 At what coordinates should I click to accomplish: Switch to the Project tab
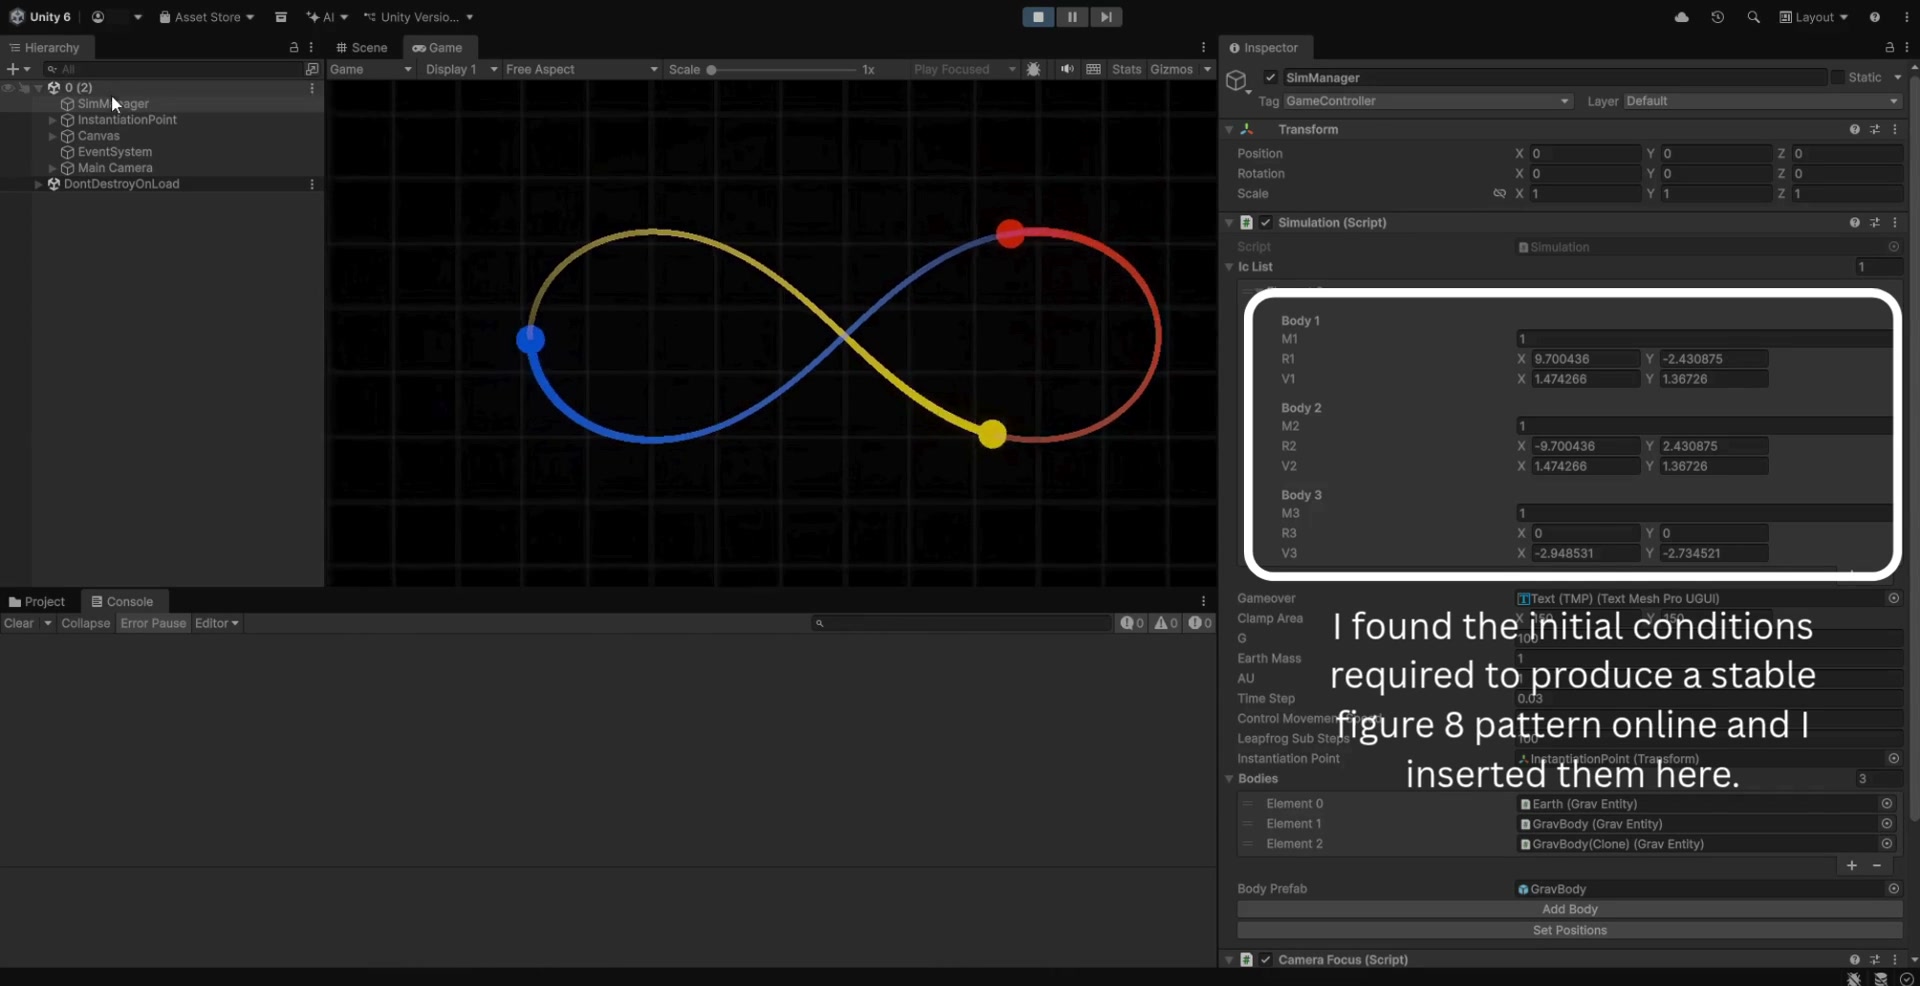[37, 602]
